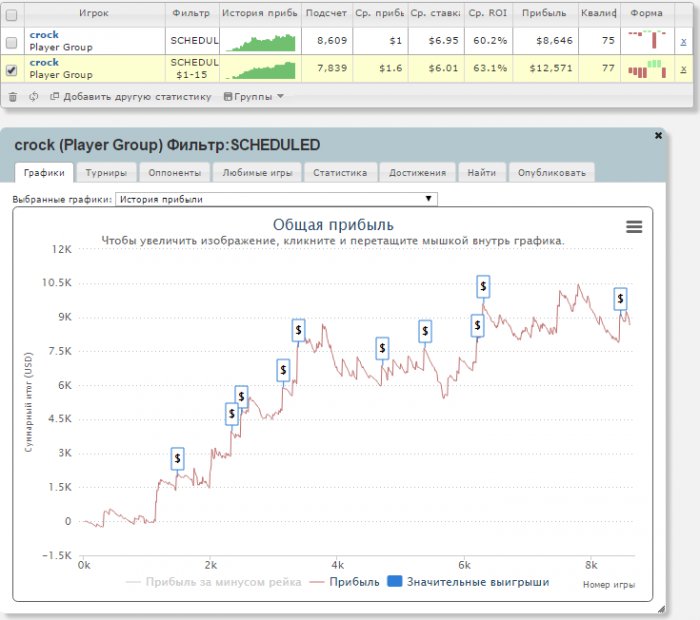The image size is (700, 620).
Task: Click the last $ marker near 8k games
Action: click(620, 299)
